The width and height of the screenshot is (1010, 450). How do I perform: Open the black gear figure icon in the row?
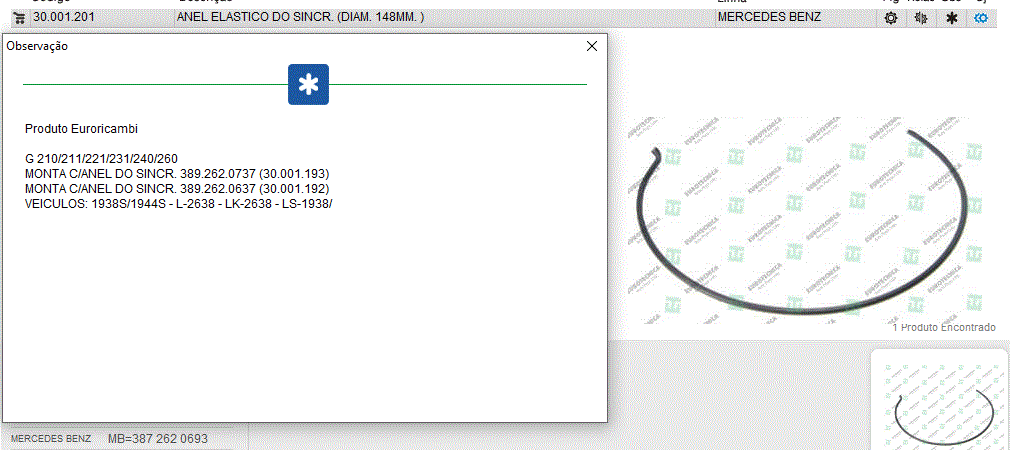coord(891,18)
